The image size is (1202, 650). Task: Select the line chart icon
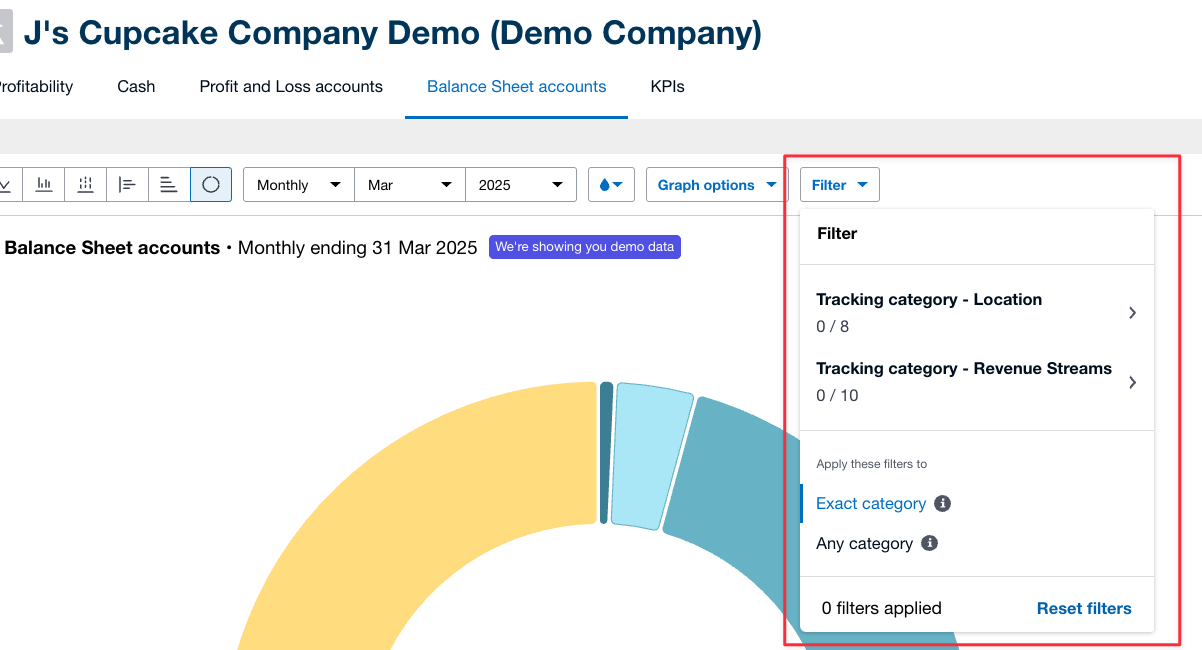click(x=5, y=184)
